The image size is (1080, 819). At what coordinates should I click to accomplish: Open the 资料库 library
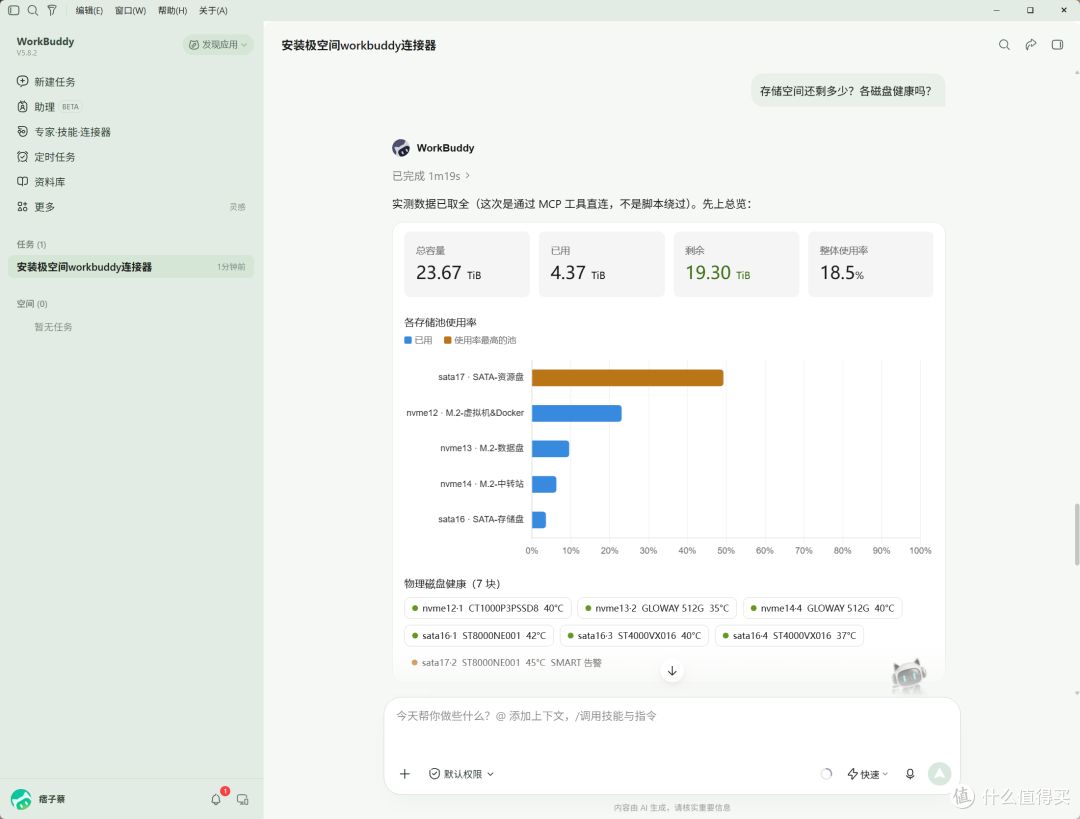tap(41, 182)
